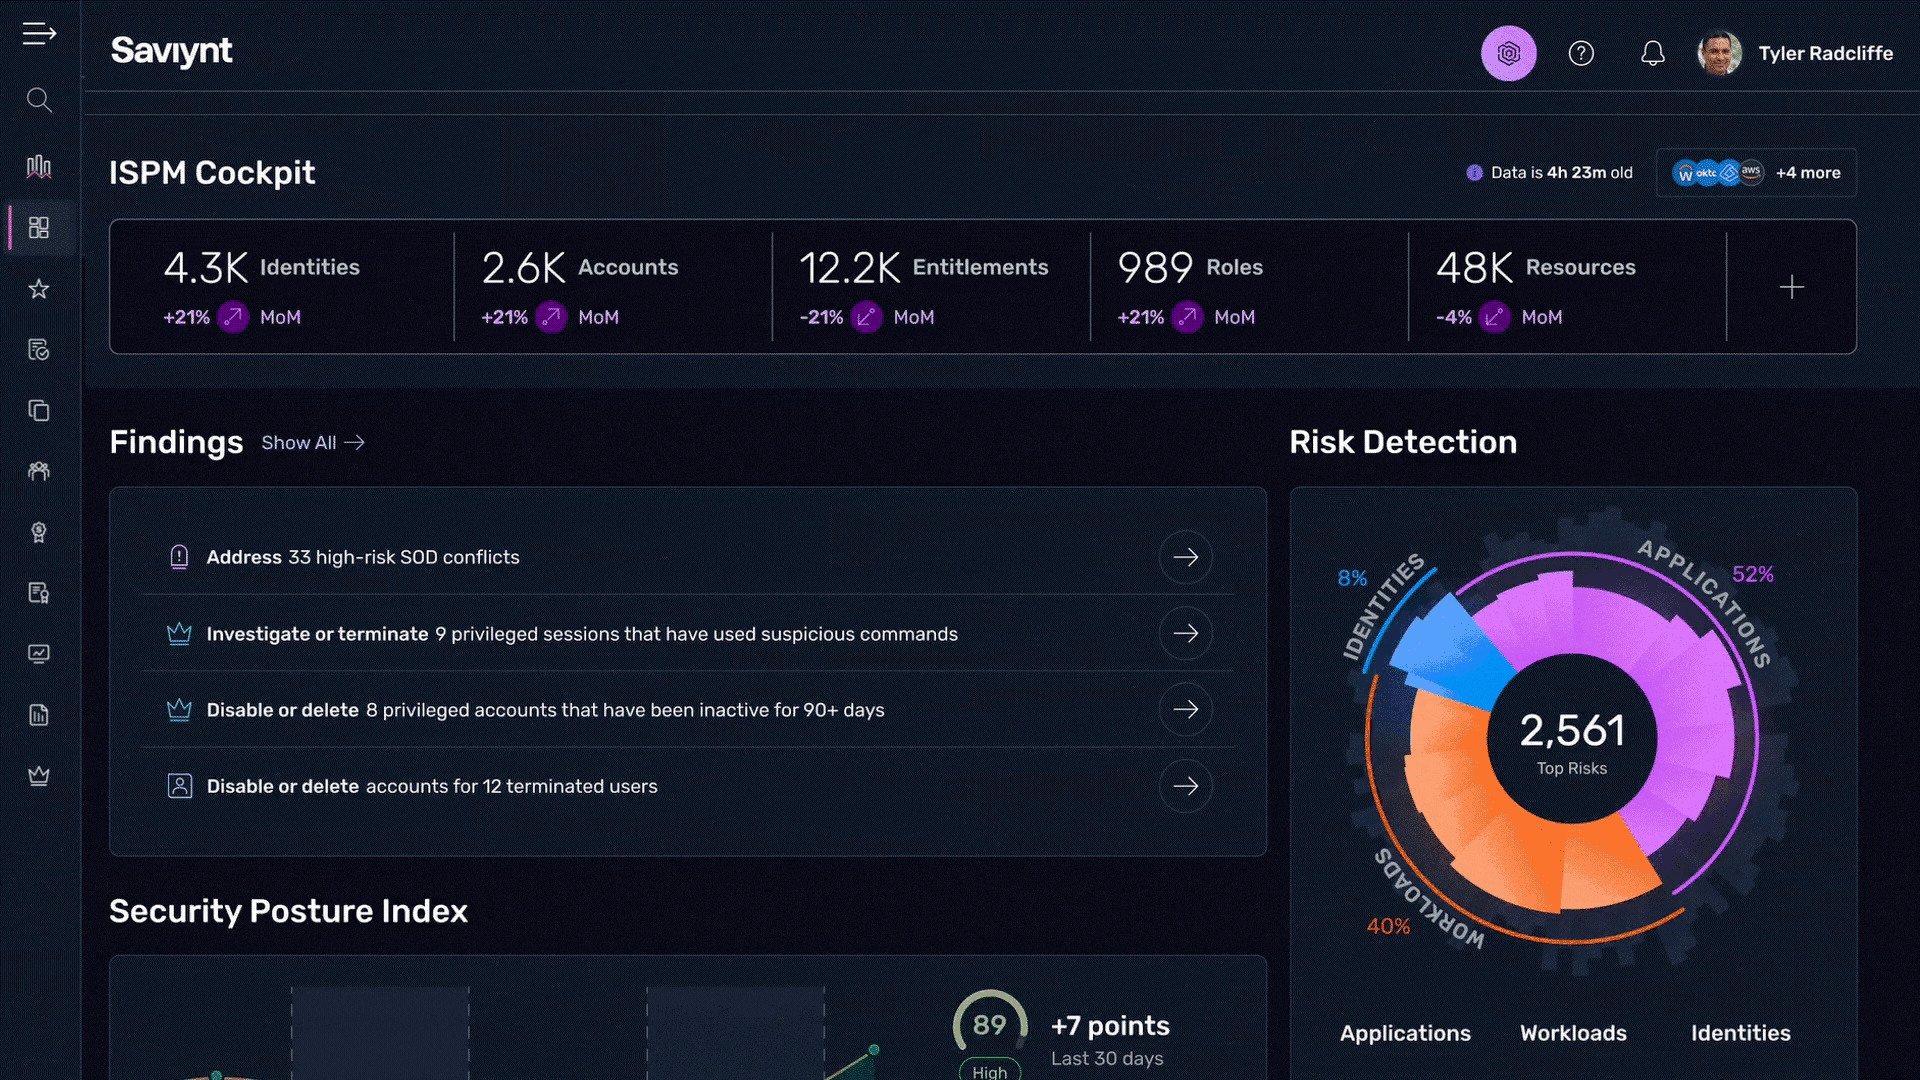
Task: Open the notifications bell
Action: (x=1653, y=53)
